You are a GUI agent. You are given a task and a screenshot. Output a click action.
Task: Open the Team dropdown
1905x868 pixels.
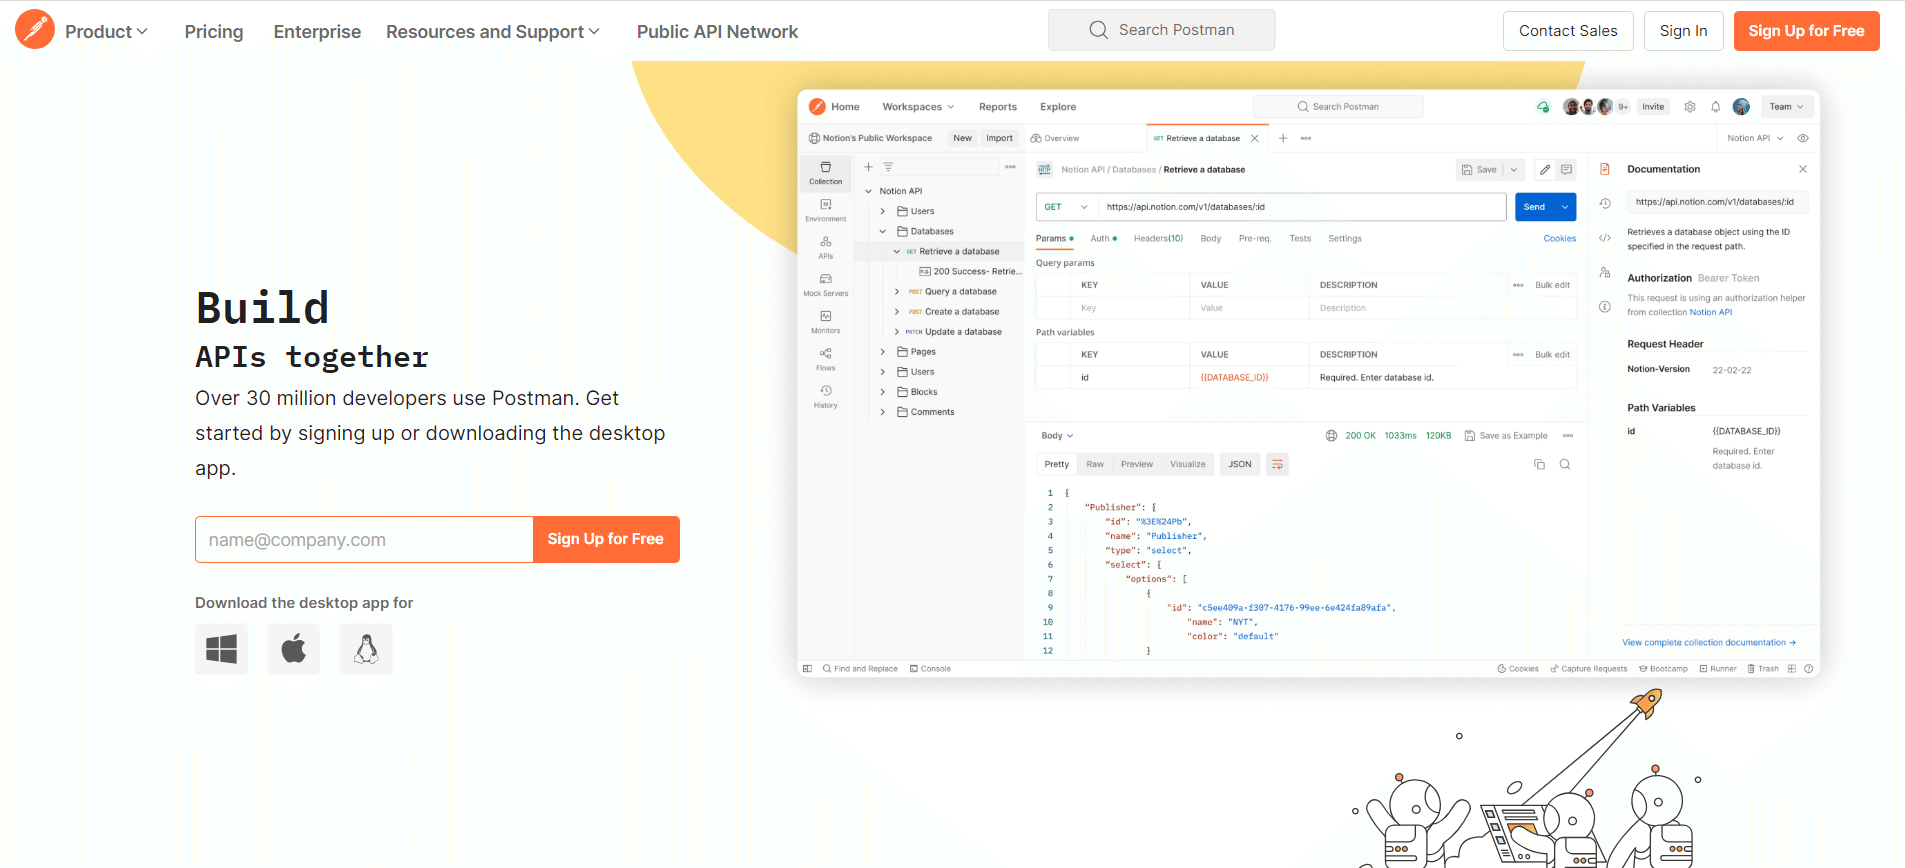tap(1787, 107)
